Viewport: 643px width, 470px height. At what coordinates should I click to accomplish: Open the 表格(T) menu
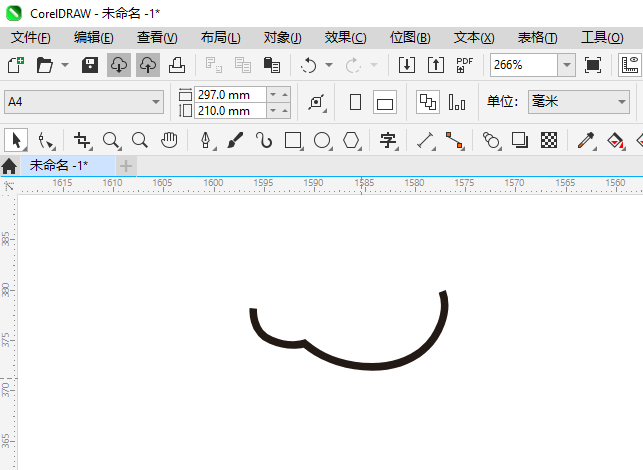point(537,38)
